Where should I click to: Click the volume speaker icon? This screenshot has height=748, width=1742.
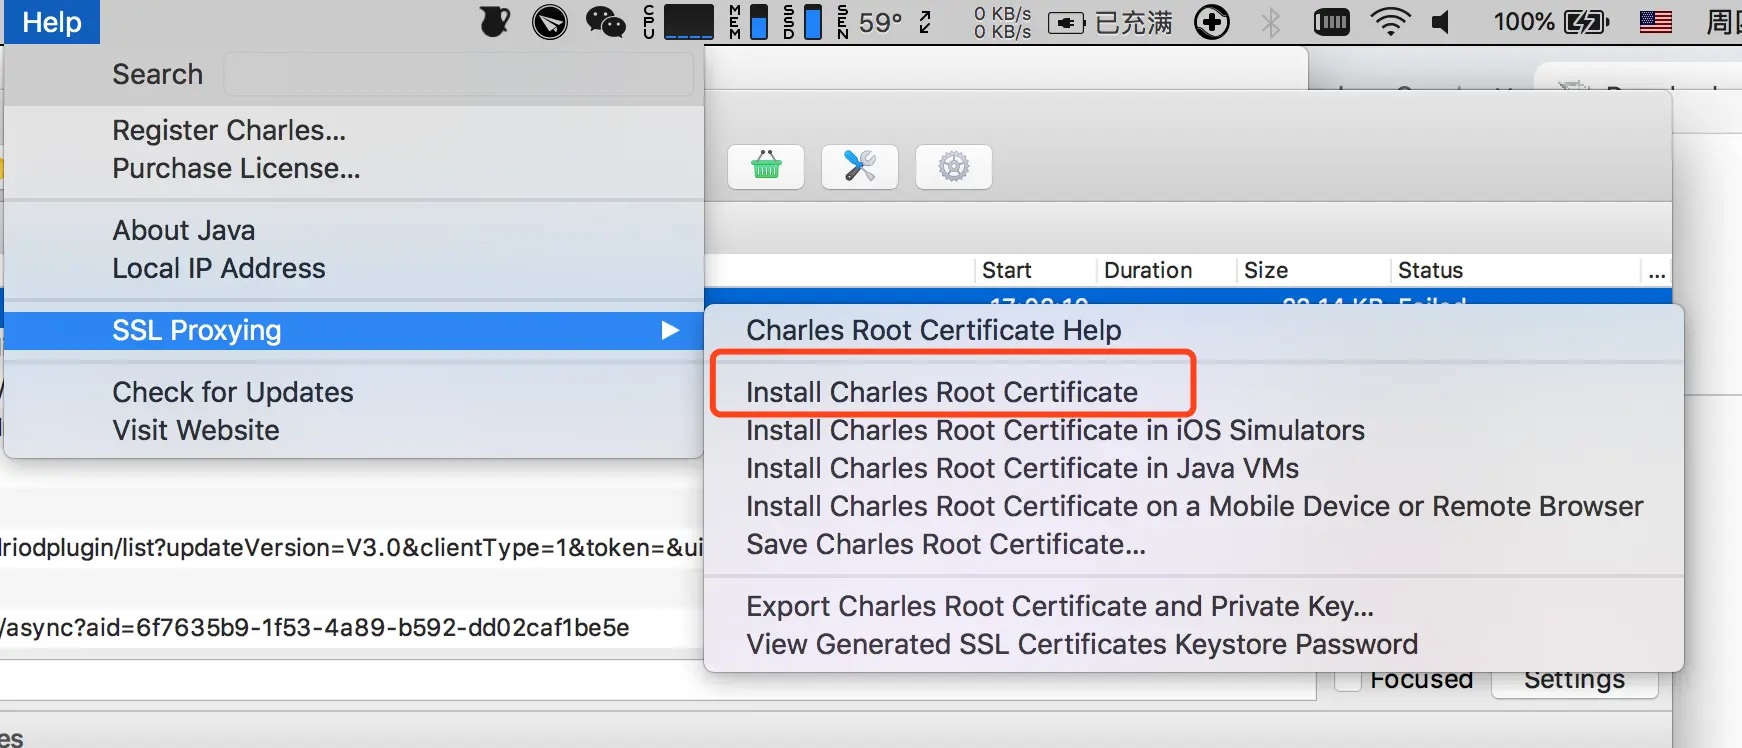click(x=1441, y=22)
